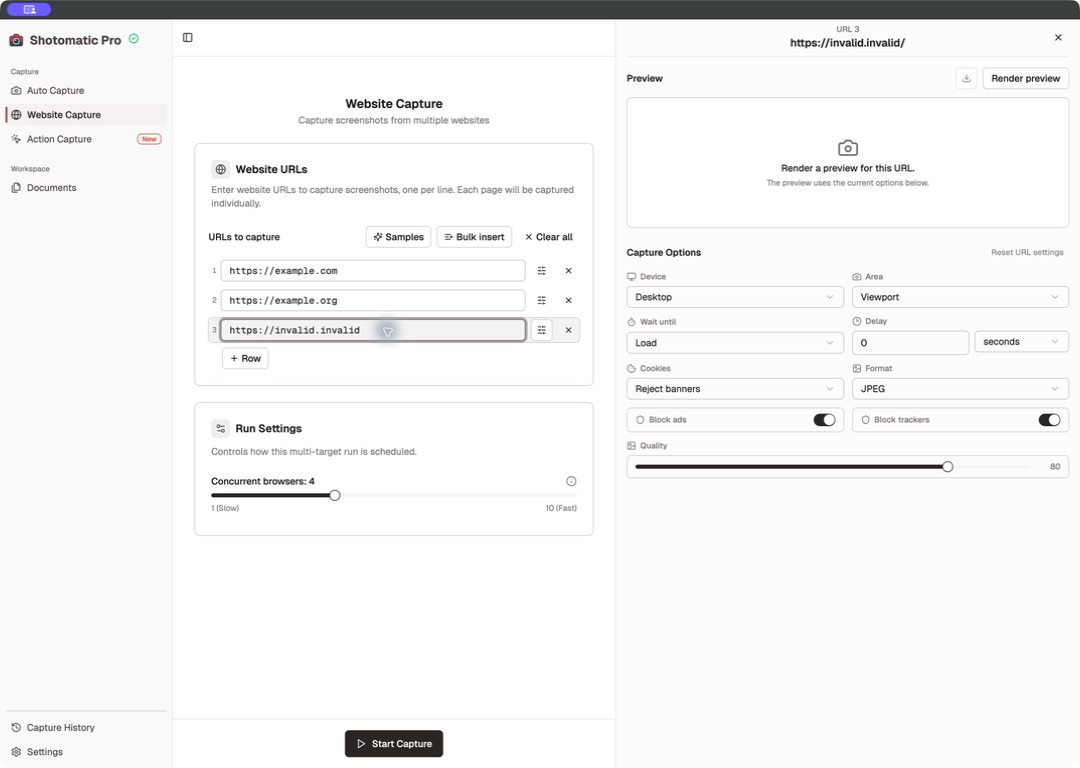1080x768 pixels.
Task: Click Render preview
Action: pyautogui.click(x=1026, y=79)
